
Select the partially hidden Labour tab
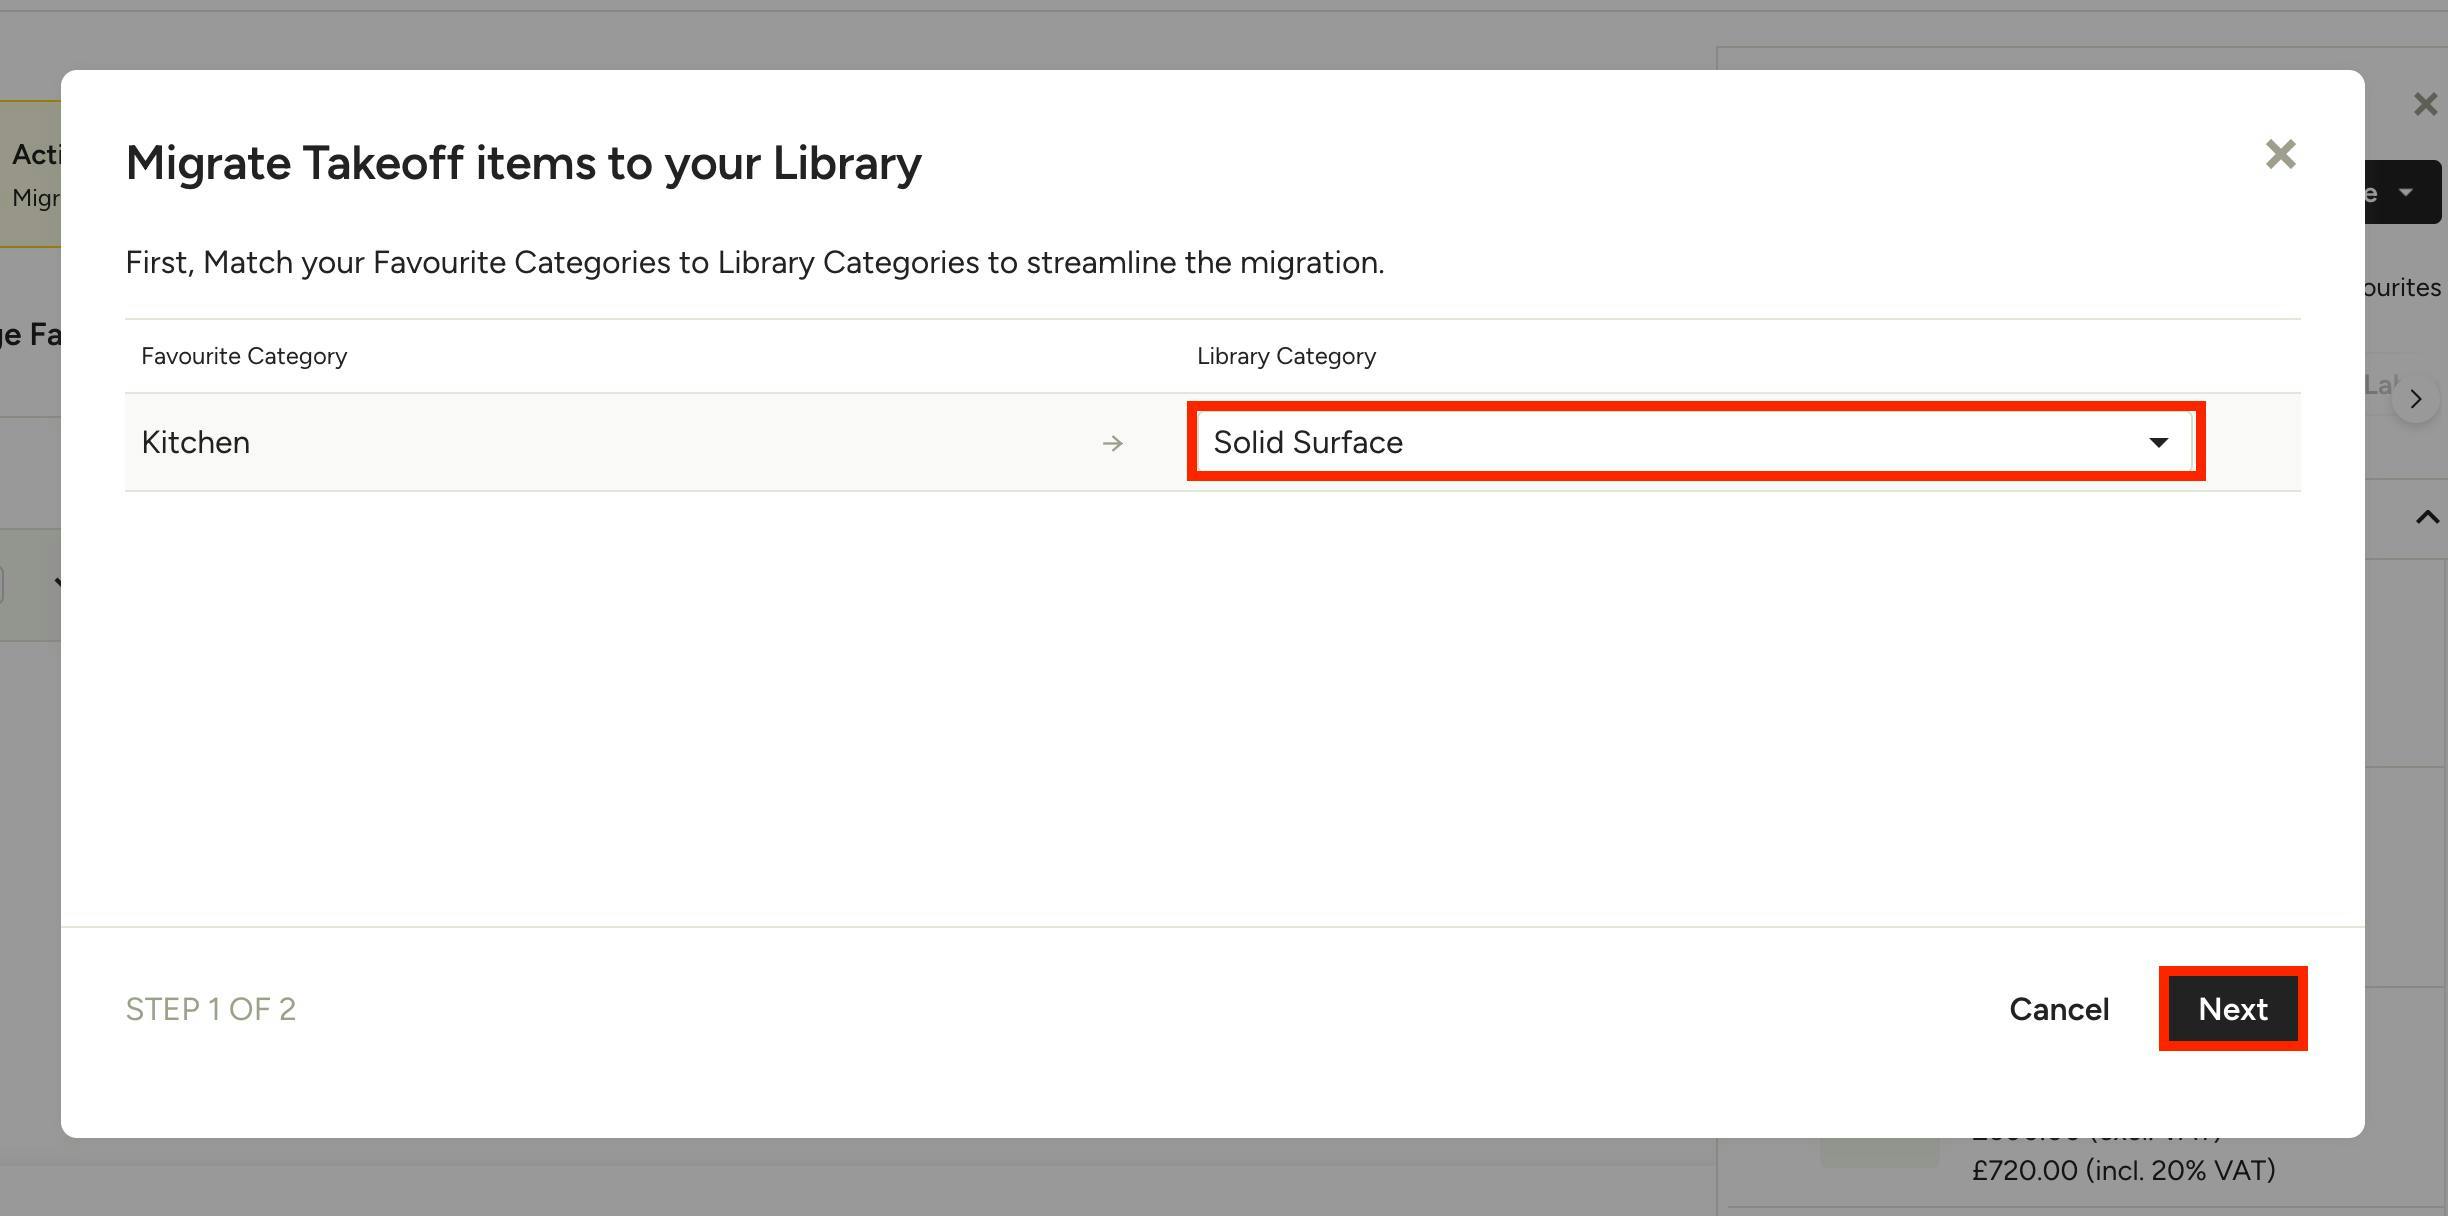click(2380, 385)
